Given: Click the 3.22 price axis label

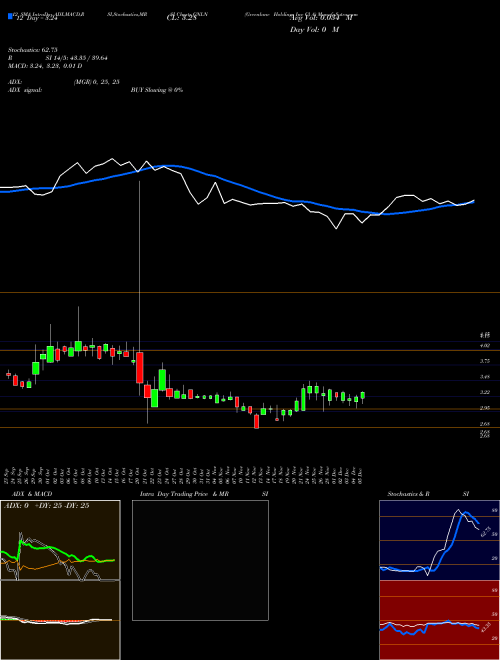Looking at the screenshot, I should [485, 392].
